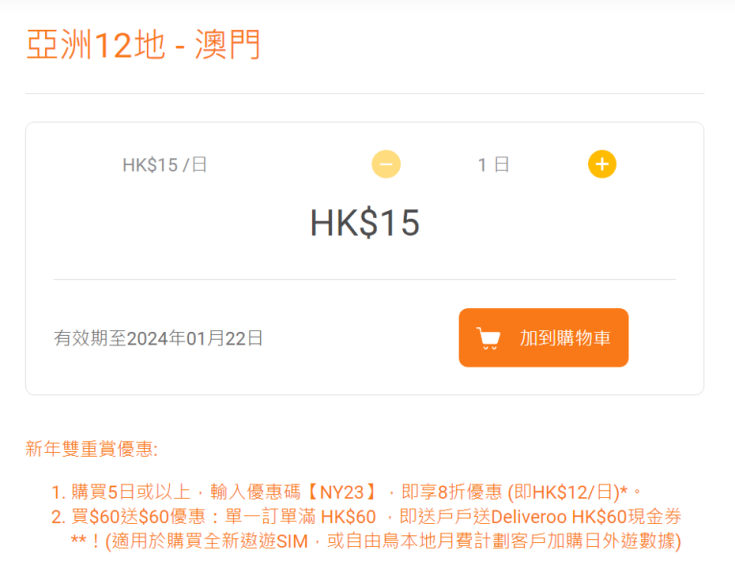Decrease the day count with the minus button
The width and height of the screenshot is (735, 569).
pos(386,164)
